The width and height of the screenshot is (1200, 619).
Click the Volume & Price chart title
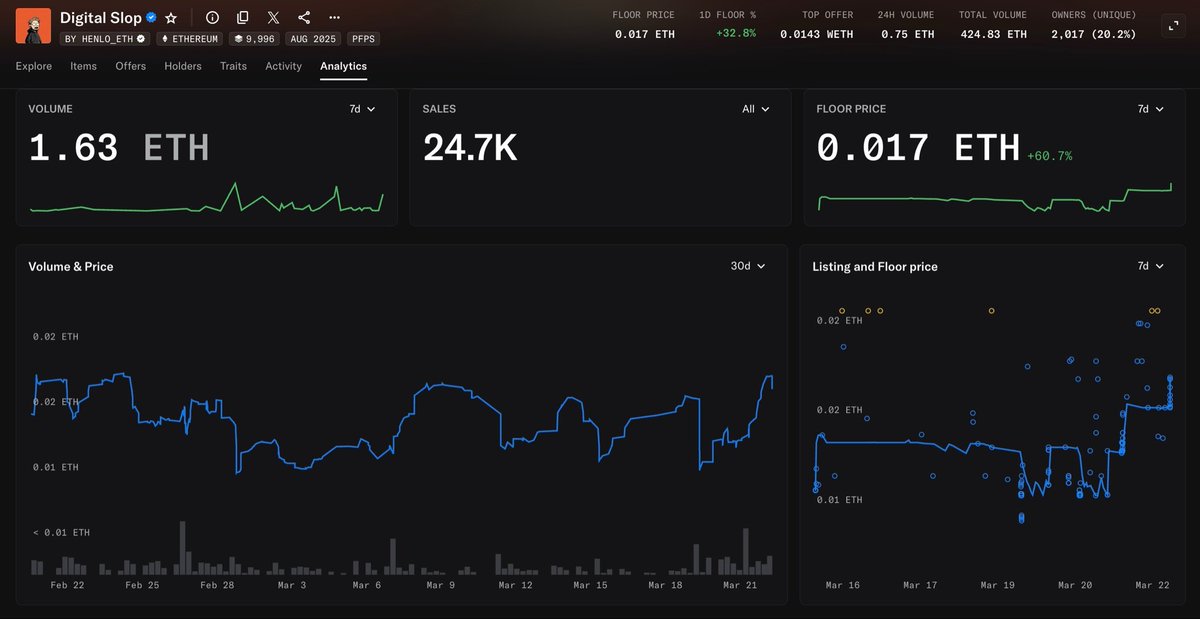pos(71,267)
